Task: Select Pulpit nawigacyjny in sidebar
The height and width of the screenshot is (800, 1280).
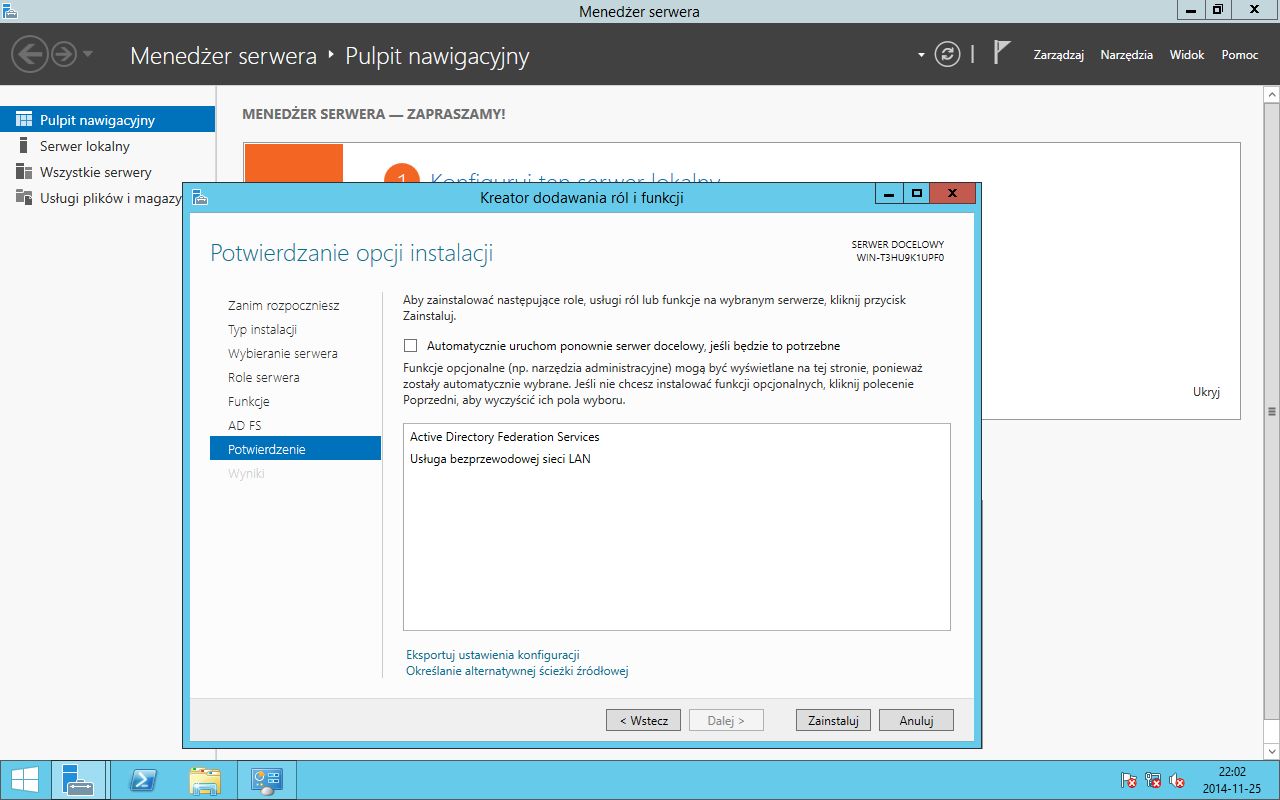Action: click(107, 120)
